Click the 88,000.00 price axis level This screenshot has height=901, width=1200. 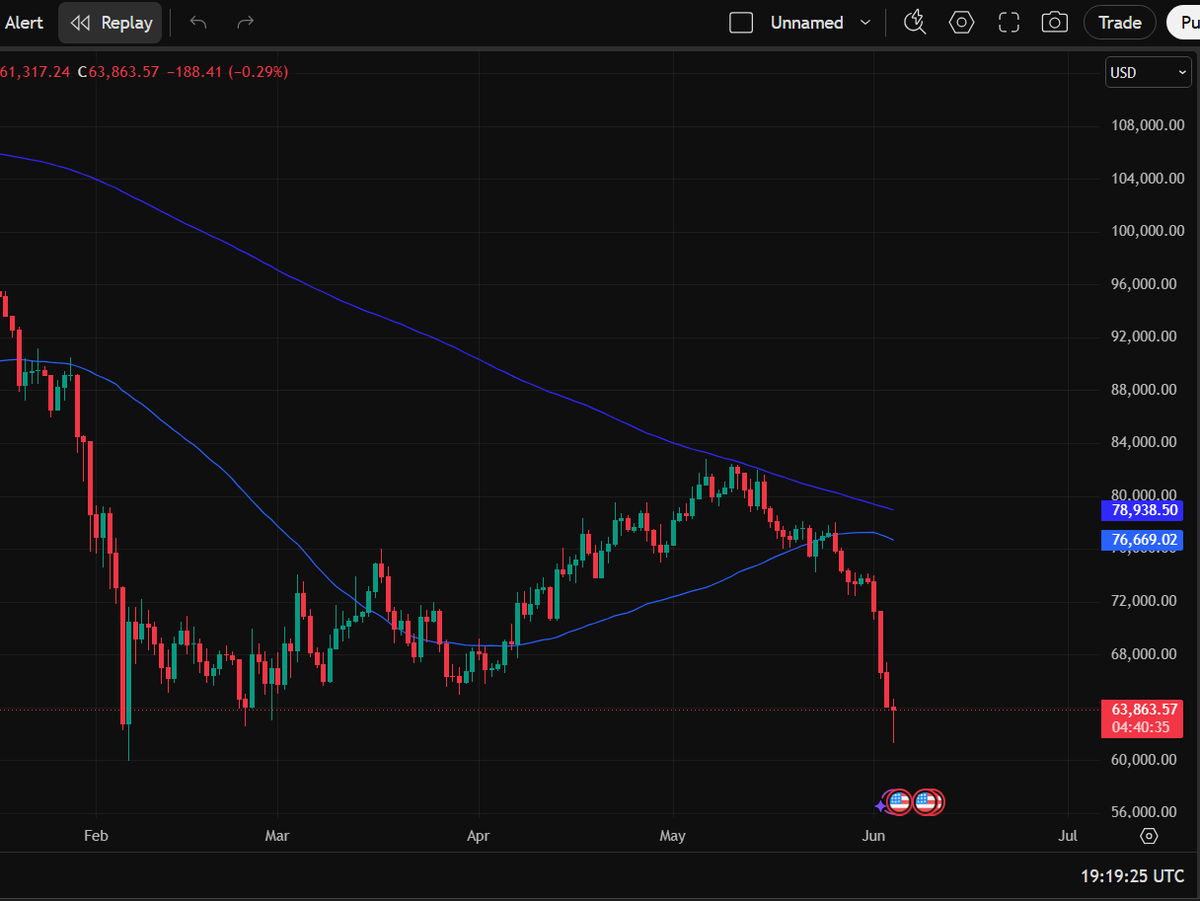(1144, 390)
